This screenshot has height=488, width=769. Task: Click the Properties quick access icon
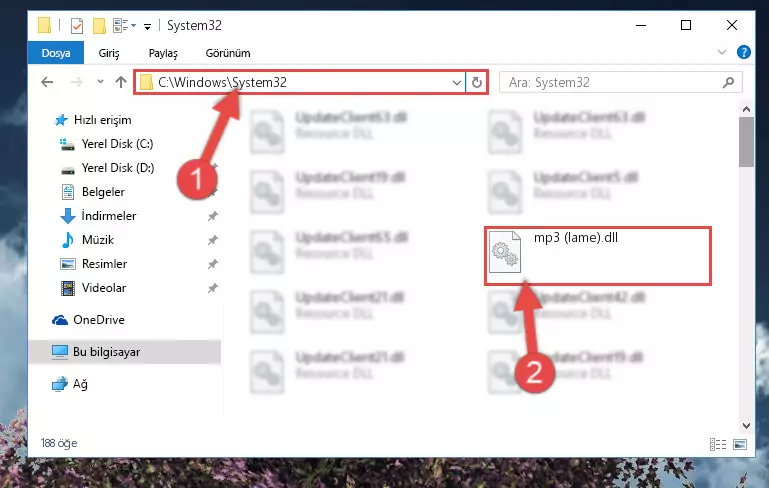coord(77,26)
